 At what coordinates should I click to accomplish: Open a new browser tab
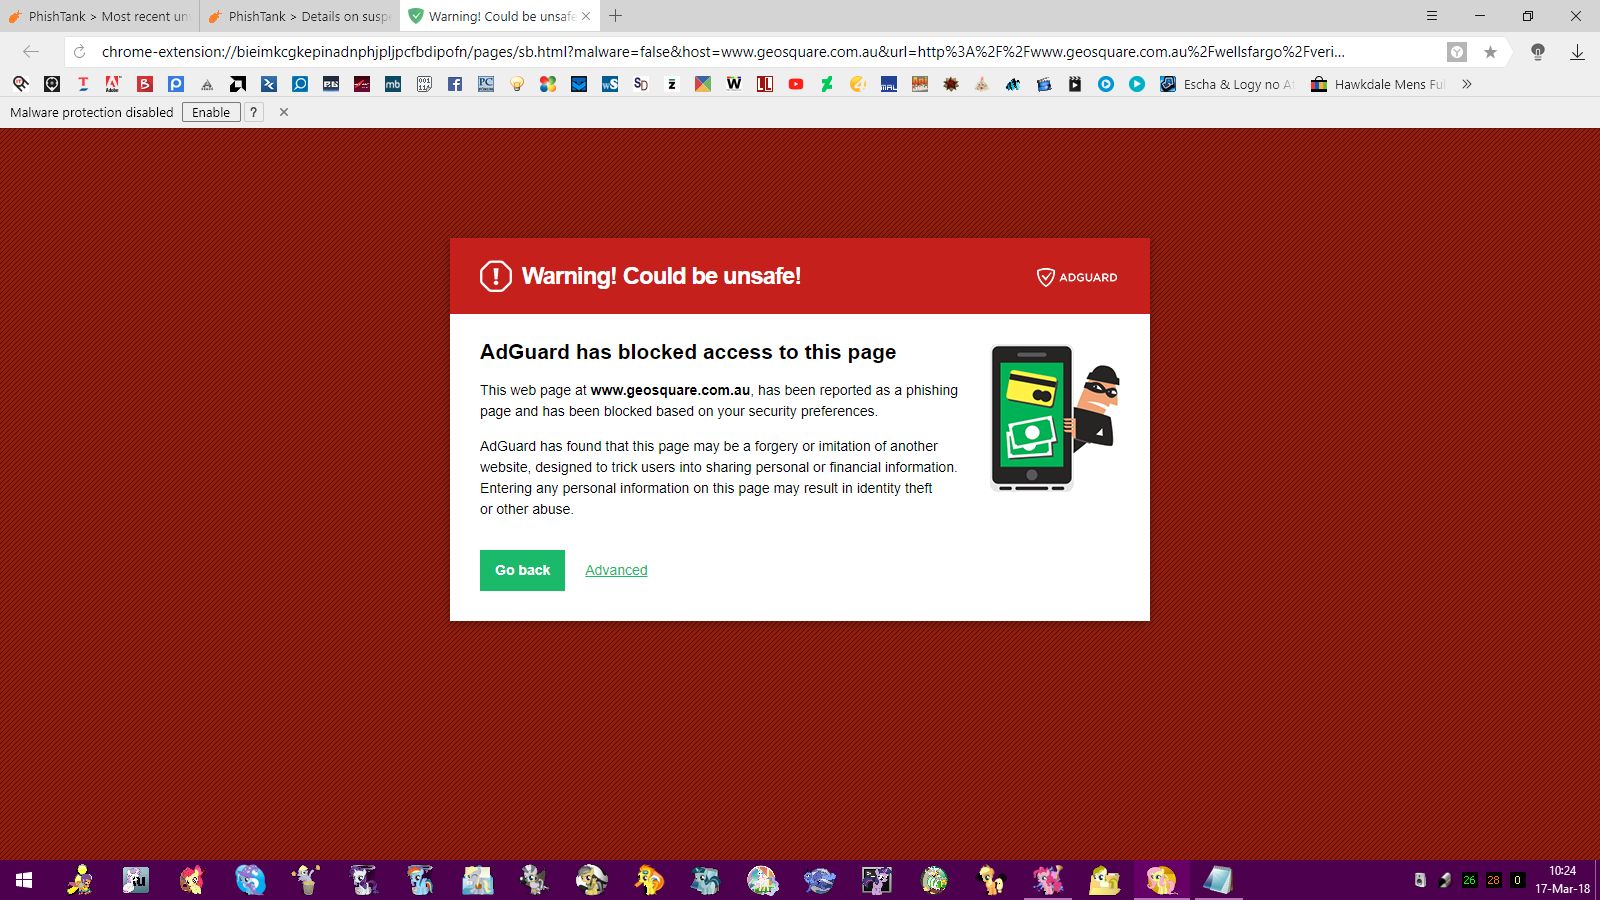point(616,16)
